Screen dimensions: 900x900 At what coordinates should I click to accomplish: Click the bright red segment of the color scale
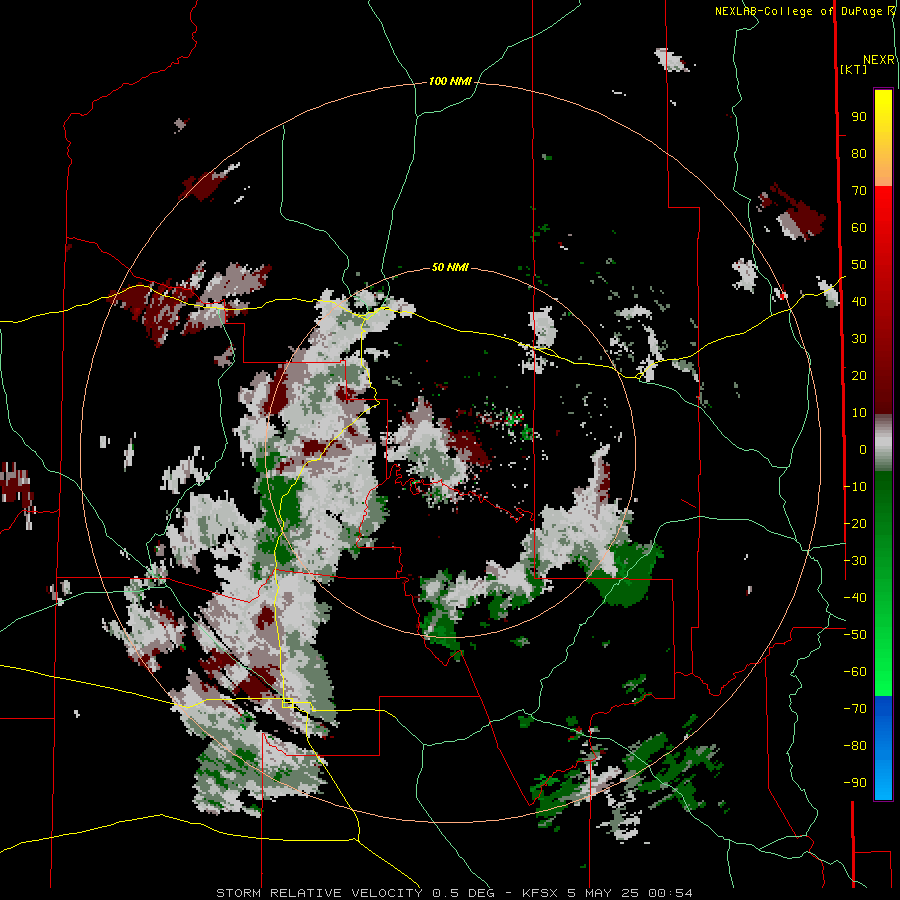click(x=883, y=212)
